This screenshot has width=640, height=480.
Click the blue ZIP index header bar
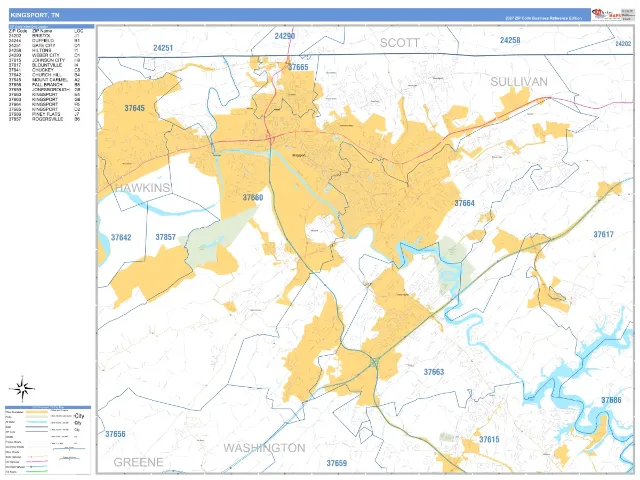(x=51, y=27)
